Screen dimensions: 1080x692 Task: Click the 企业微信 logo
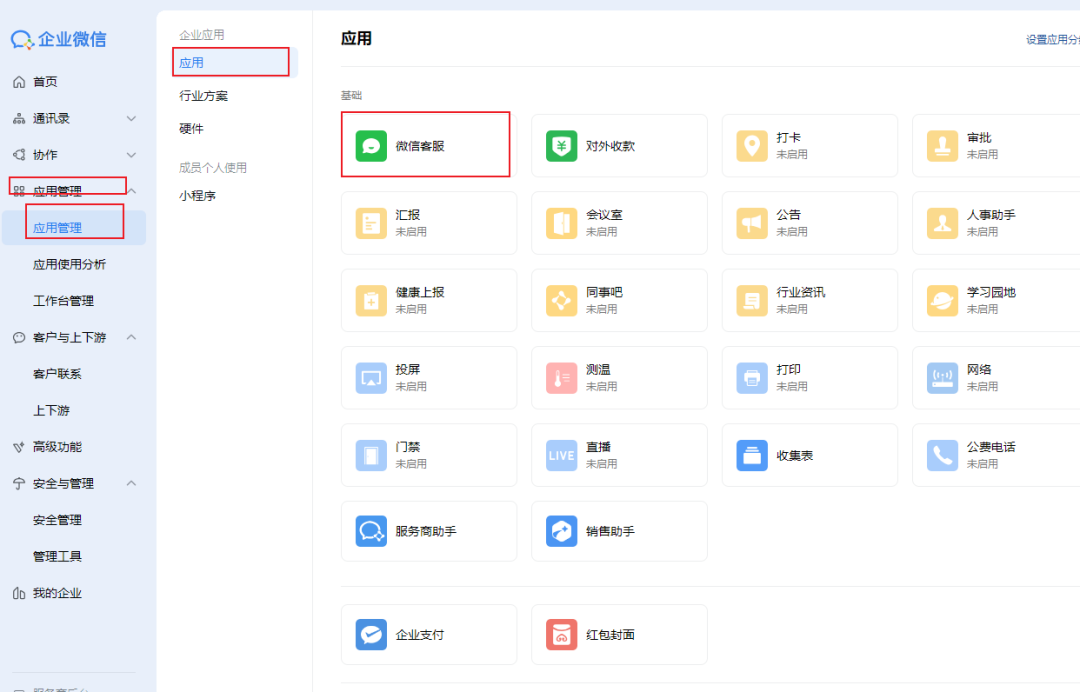click(58, 40)
